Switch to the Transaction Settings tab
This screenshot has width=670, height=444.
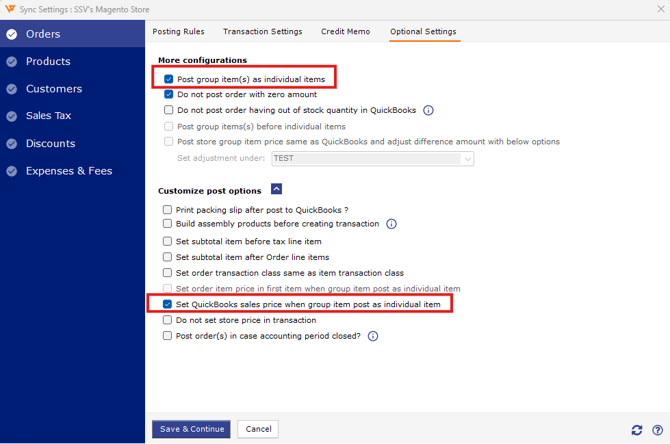point(262,32)
